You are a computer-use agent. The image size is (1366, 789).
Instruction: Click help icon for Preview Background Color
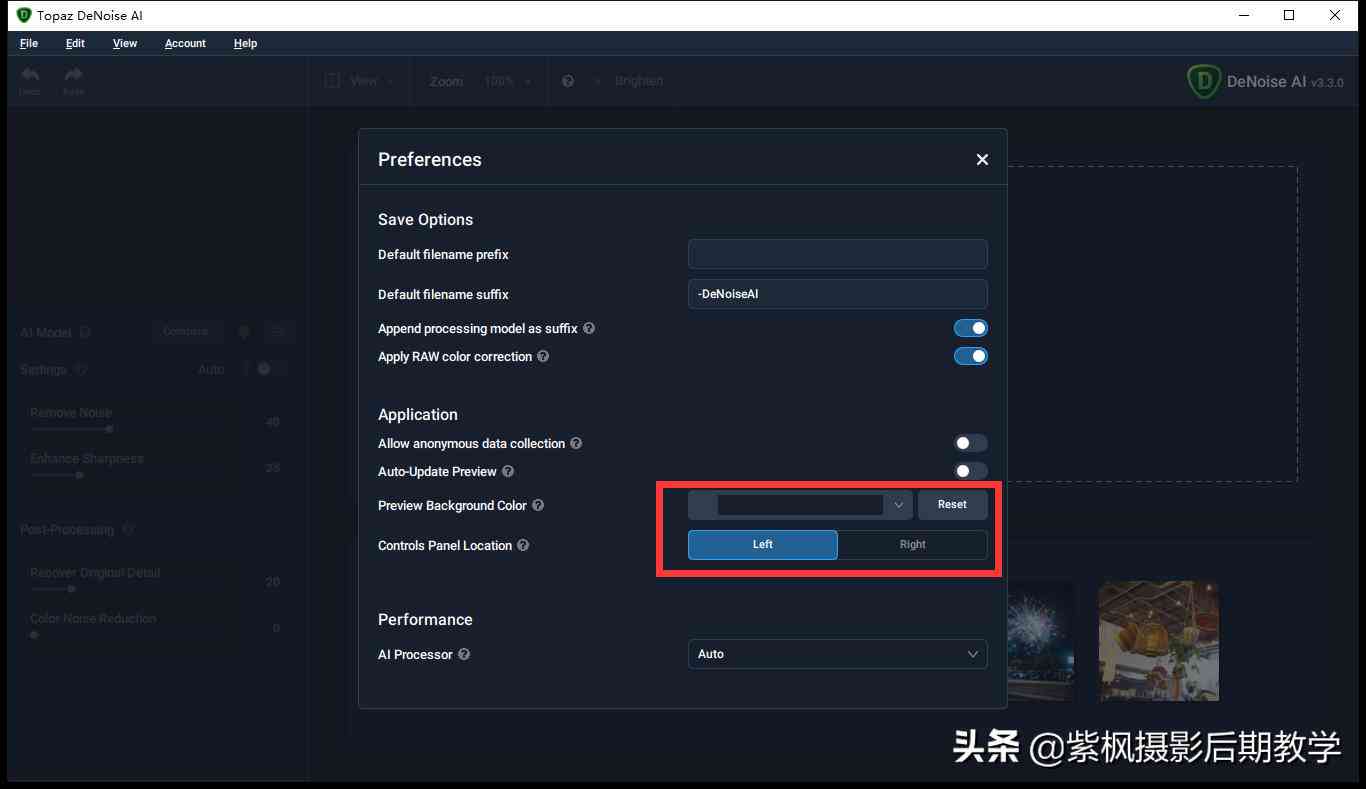click(x=538, y=505)
